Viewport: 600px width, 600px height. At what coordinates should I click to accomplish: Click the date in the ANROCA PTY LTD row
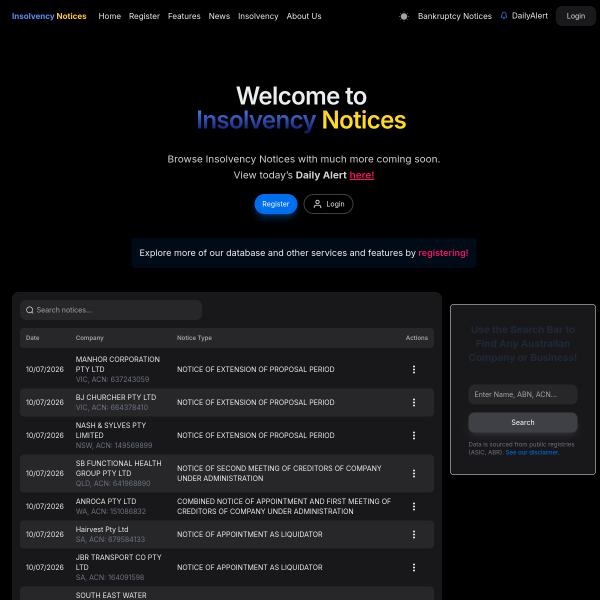45,506
